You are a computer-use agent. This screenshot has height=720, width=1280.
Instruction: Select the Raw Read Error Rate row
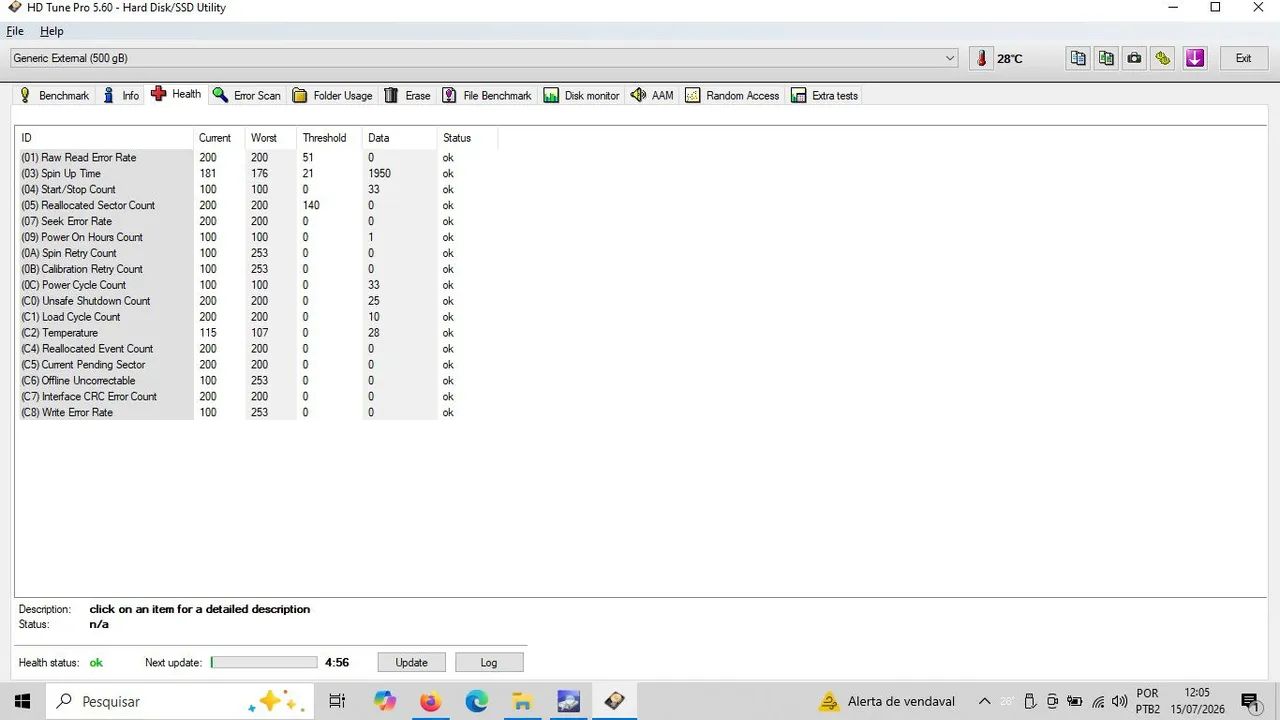[x=257, y=157]
